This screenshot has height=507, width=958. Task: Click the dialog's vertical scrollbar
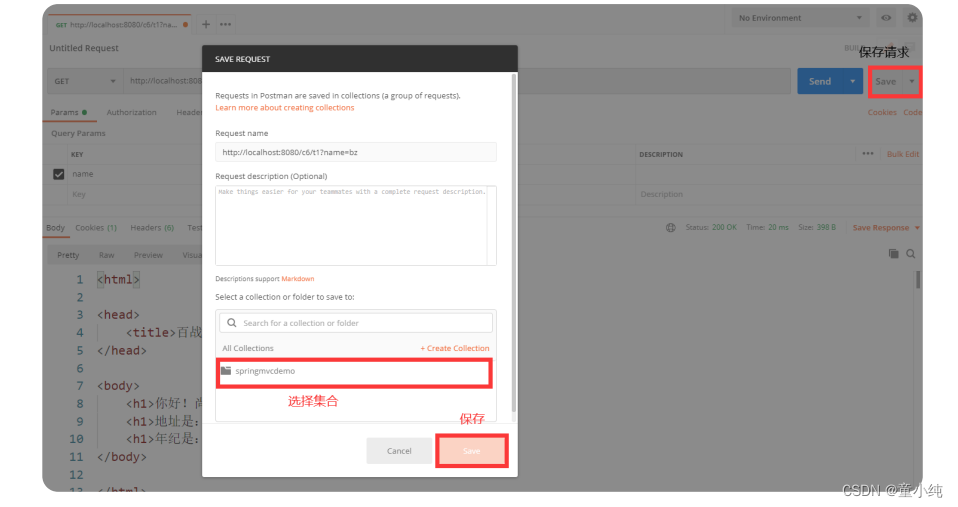pos(514,244)
